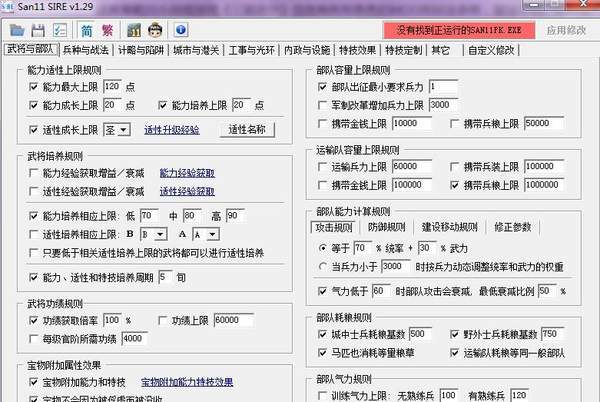The width and height of the screenshot is (600, 402).
Task: Select the 特技效果 tab
Action: pyautogui.click(x=357, y=50)
